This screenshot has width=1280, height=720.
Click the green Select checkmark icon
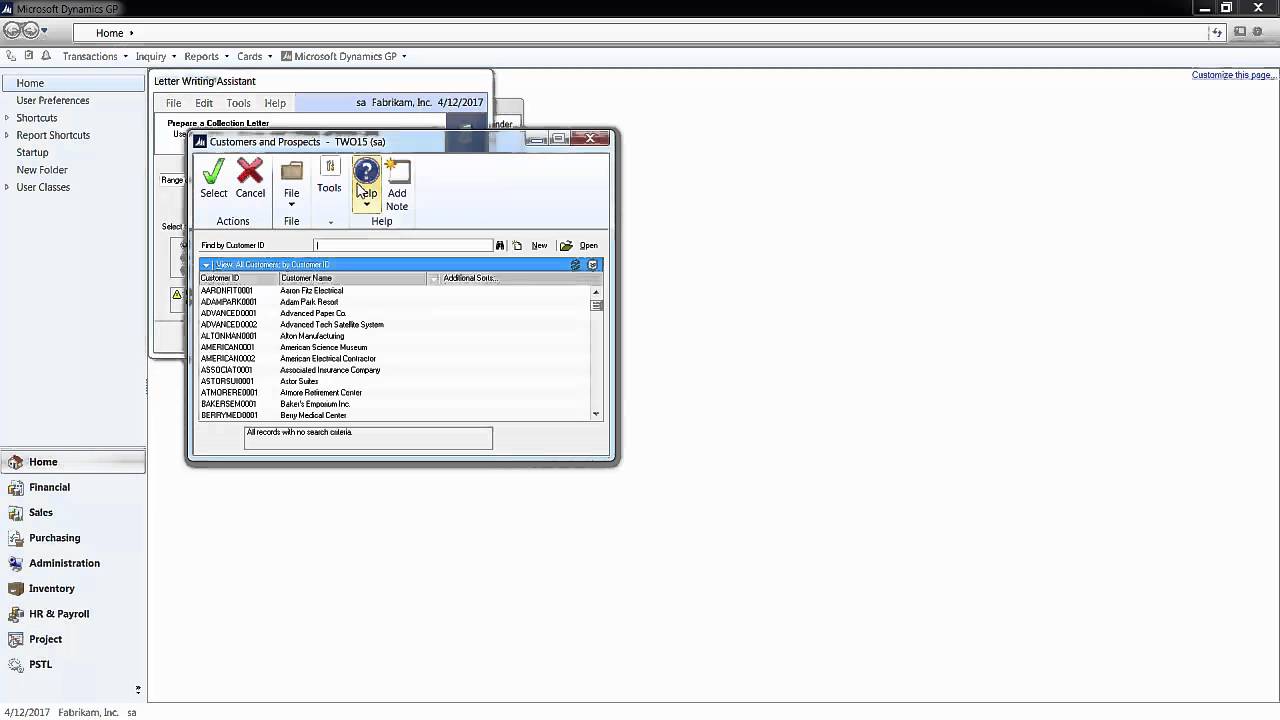click(213, 171)
